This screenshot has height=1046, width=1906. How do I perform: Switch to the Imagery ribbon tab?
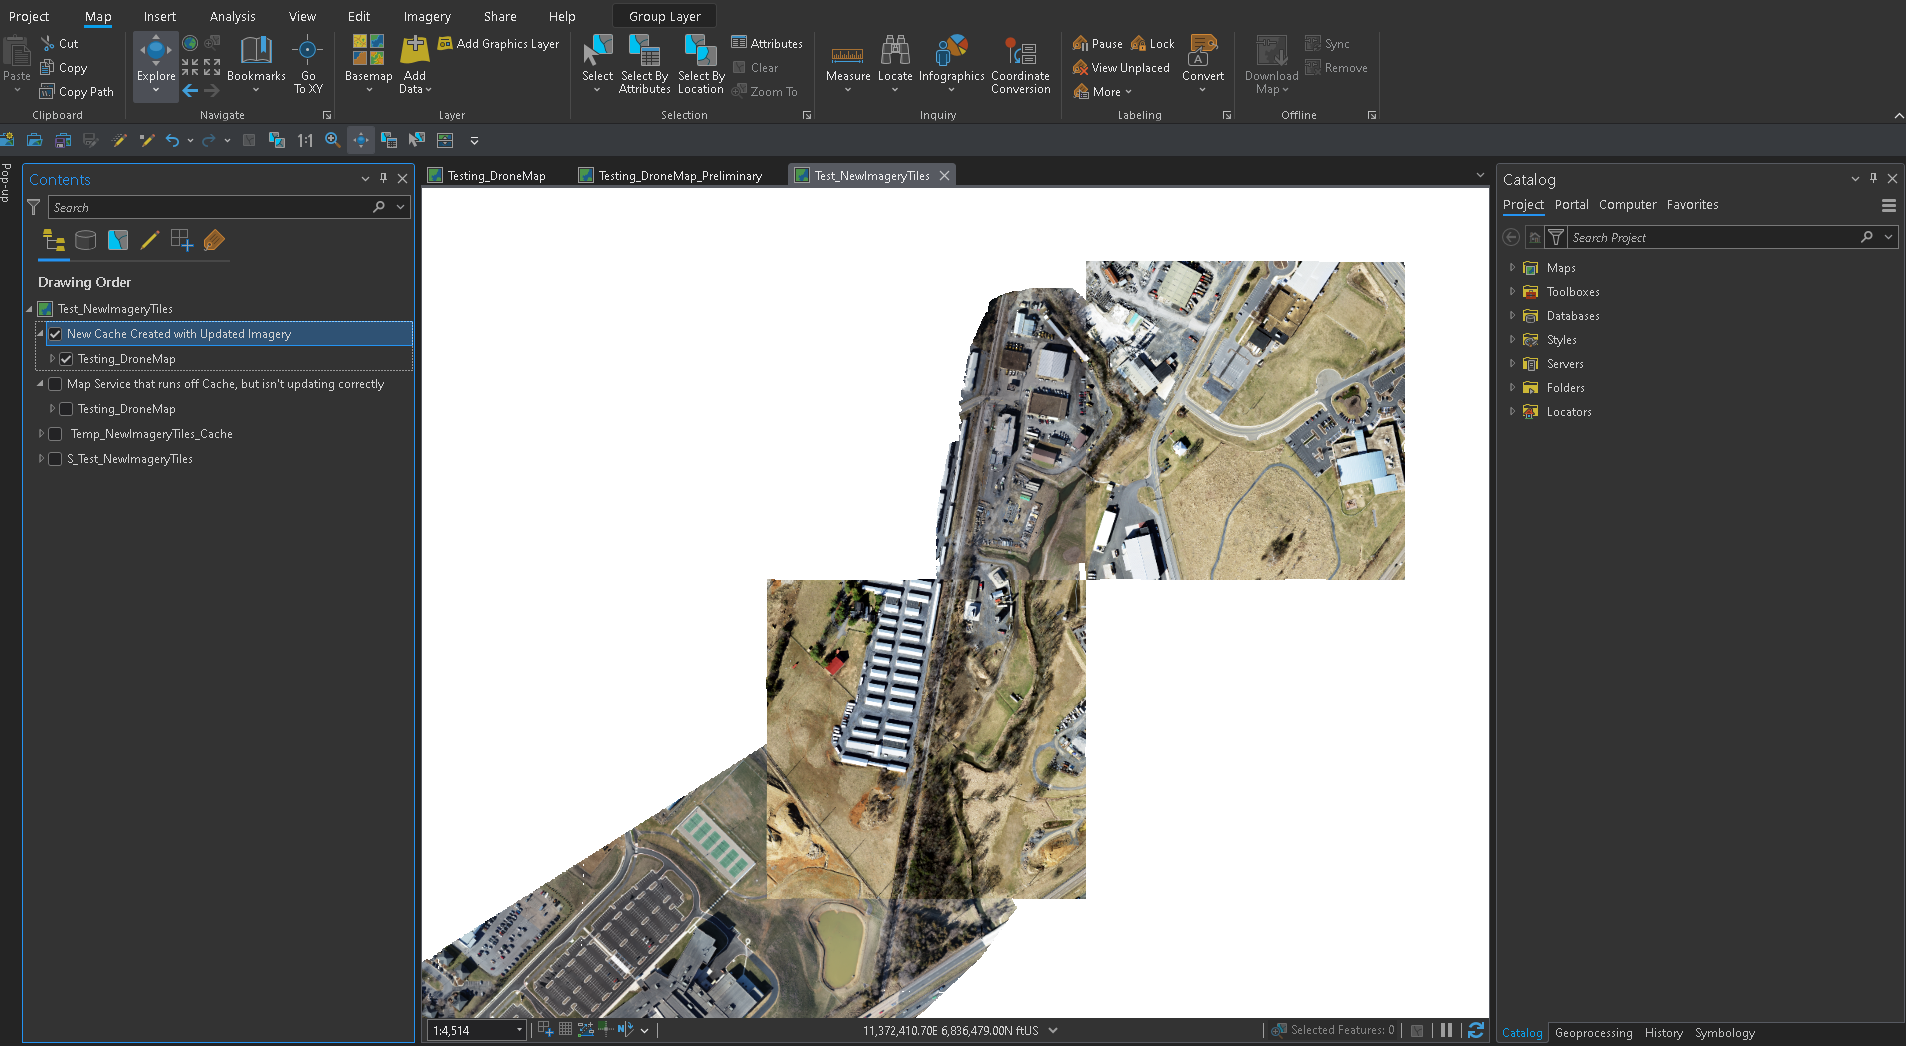tap(426, 16)
